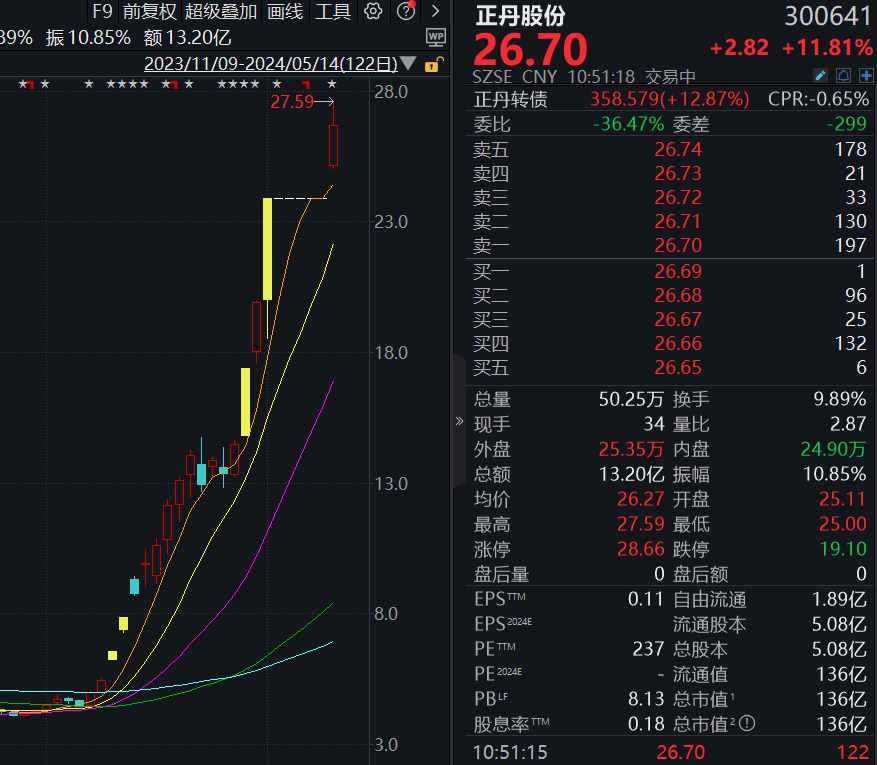
Task: Click the WP monitor icon
Action: (436, 37)
